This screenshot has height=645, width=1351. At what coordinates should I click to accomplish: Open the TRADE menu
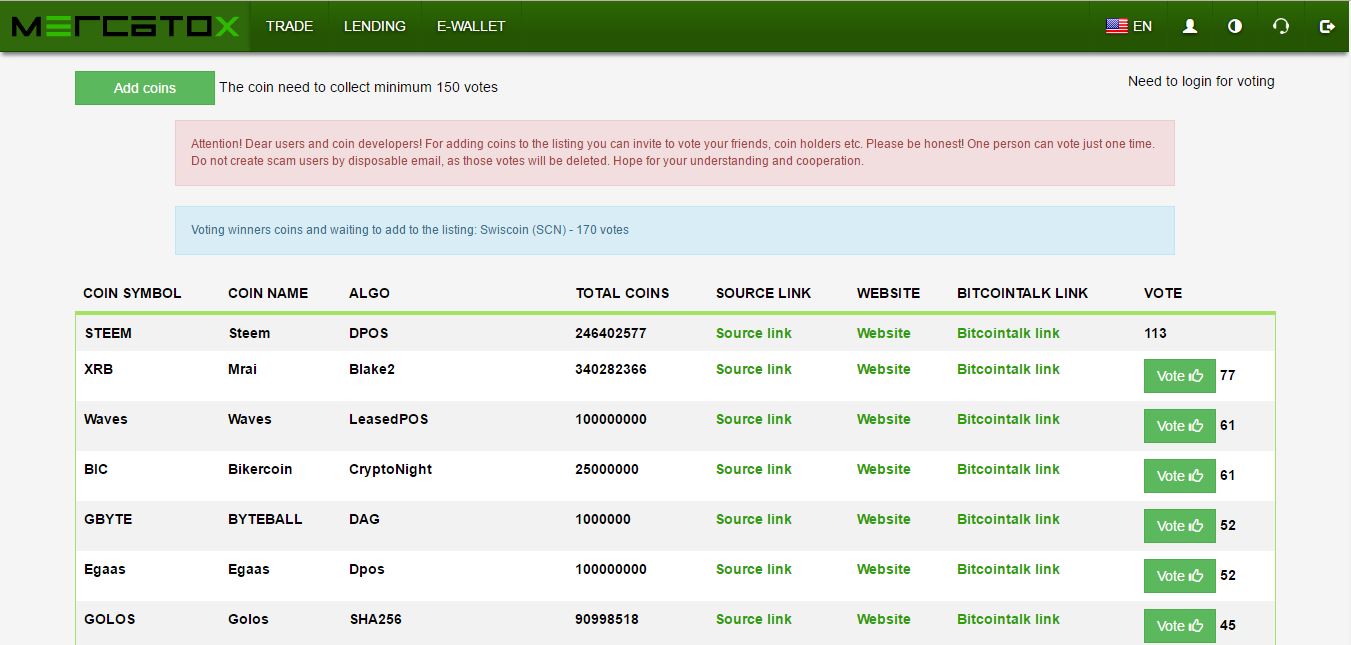(x=289, y=26)
